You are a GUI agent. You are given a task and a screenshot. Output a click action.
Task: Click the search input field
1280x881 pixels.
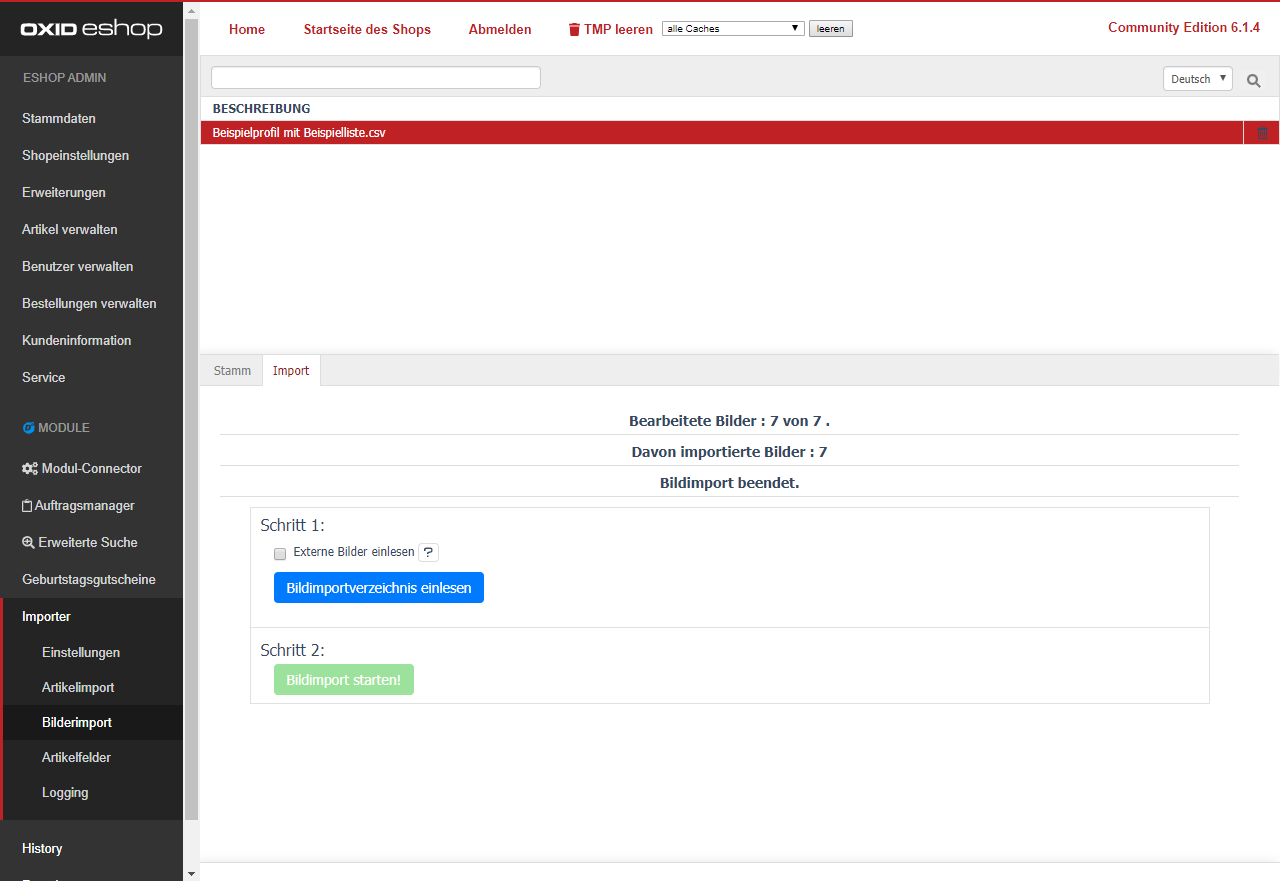click(x=375, y=78)
